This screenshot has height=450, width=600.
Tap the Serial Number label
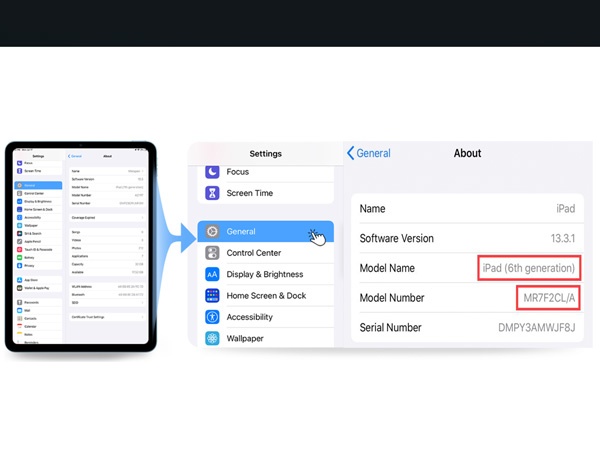[390, 328]
